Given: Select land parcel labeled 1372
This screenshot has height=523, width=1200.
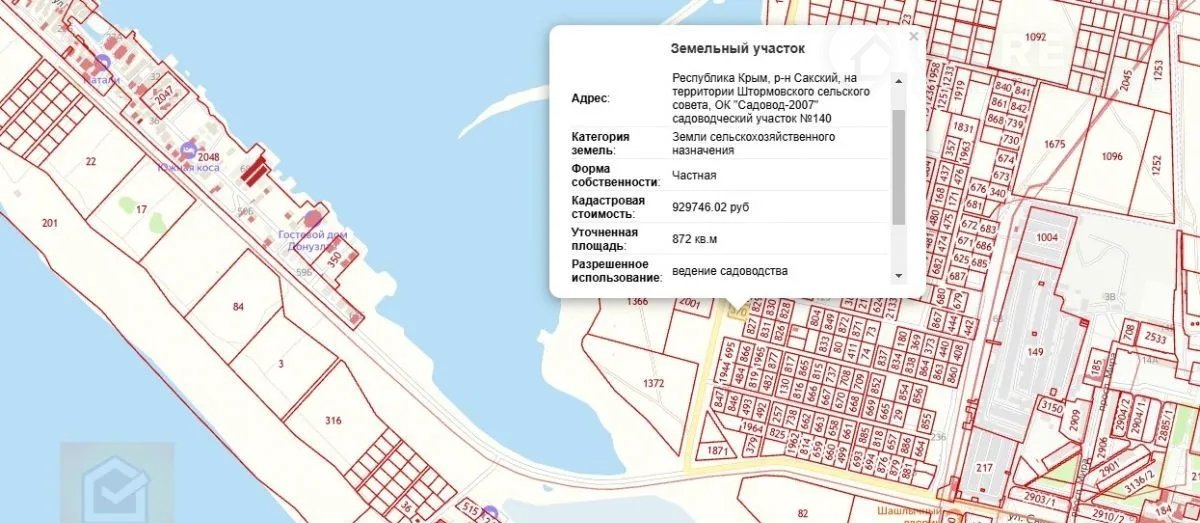Looking at the screenshot, I should tap(654, 383).
